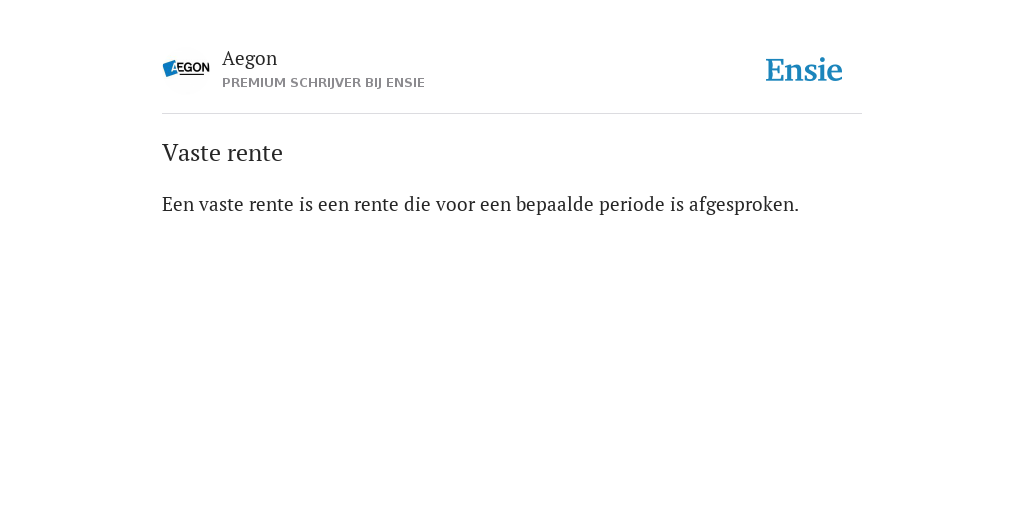Click the capitalized 'Een' starting the sentence

tap(178, 204)
